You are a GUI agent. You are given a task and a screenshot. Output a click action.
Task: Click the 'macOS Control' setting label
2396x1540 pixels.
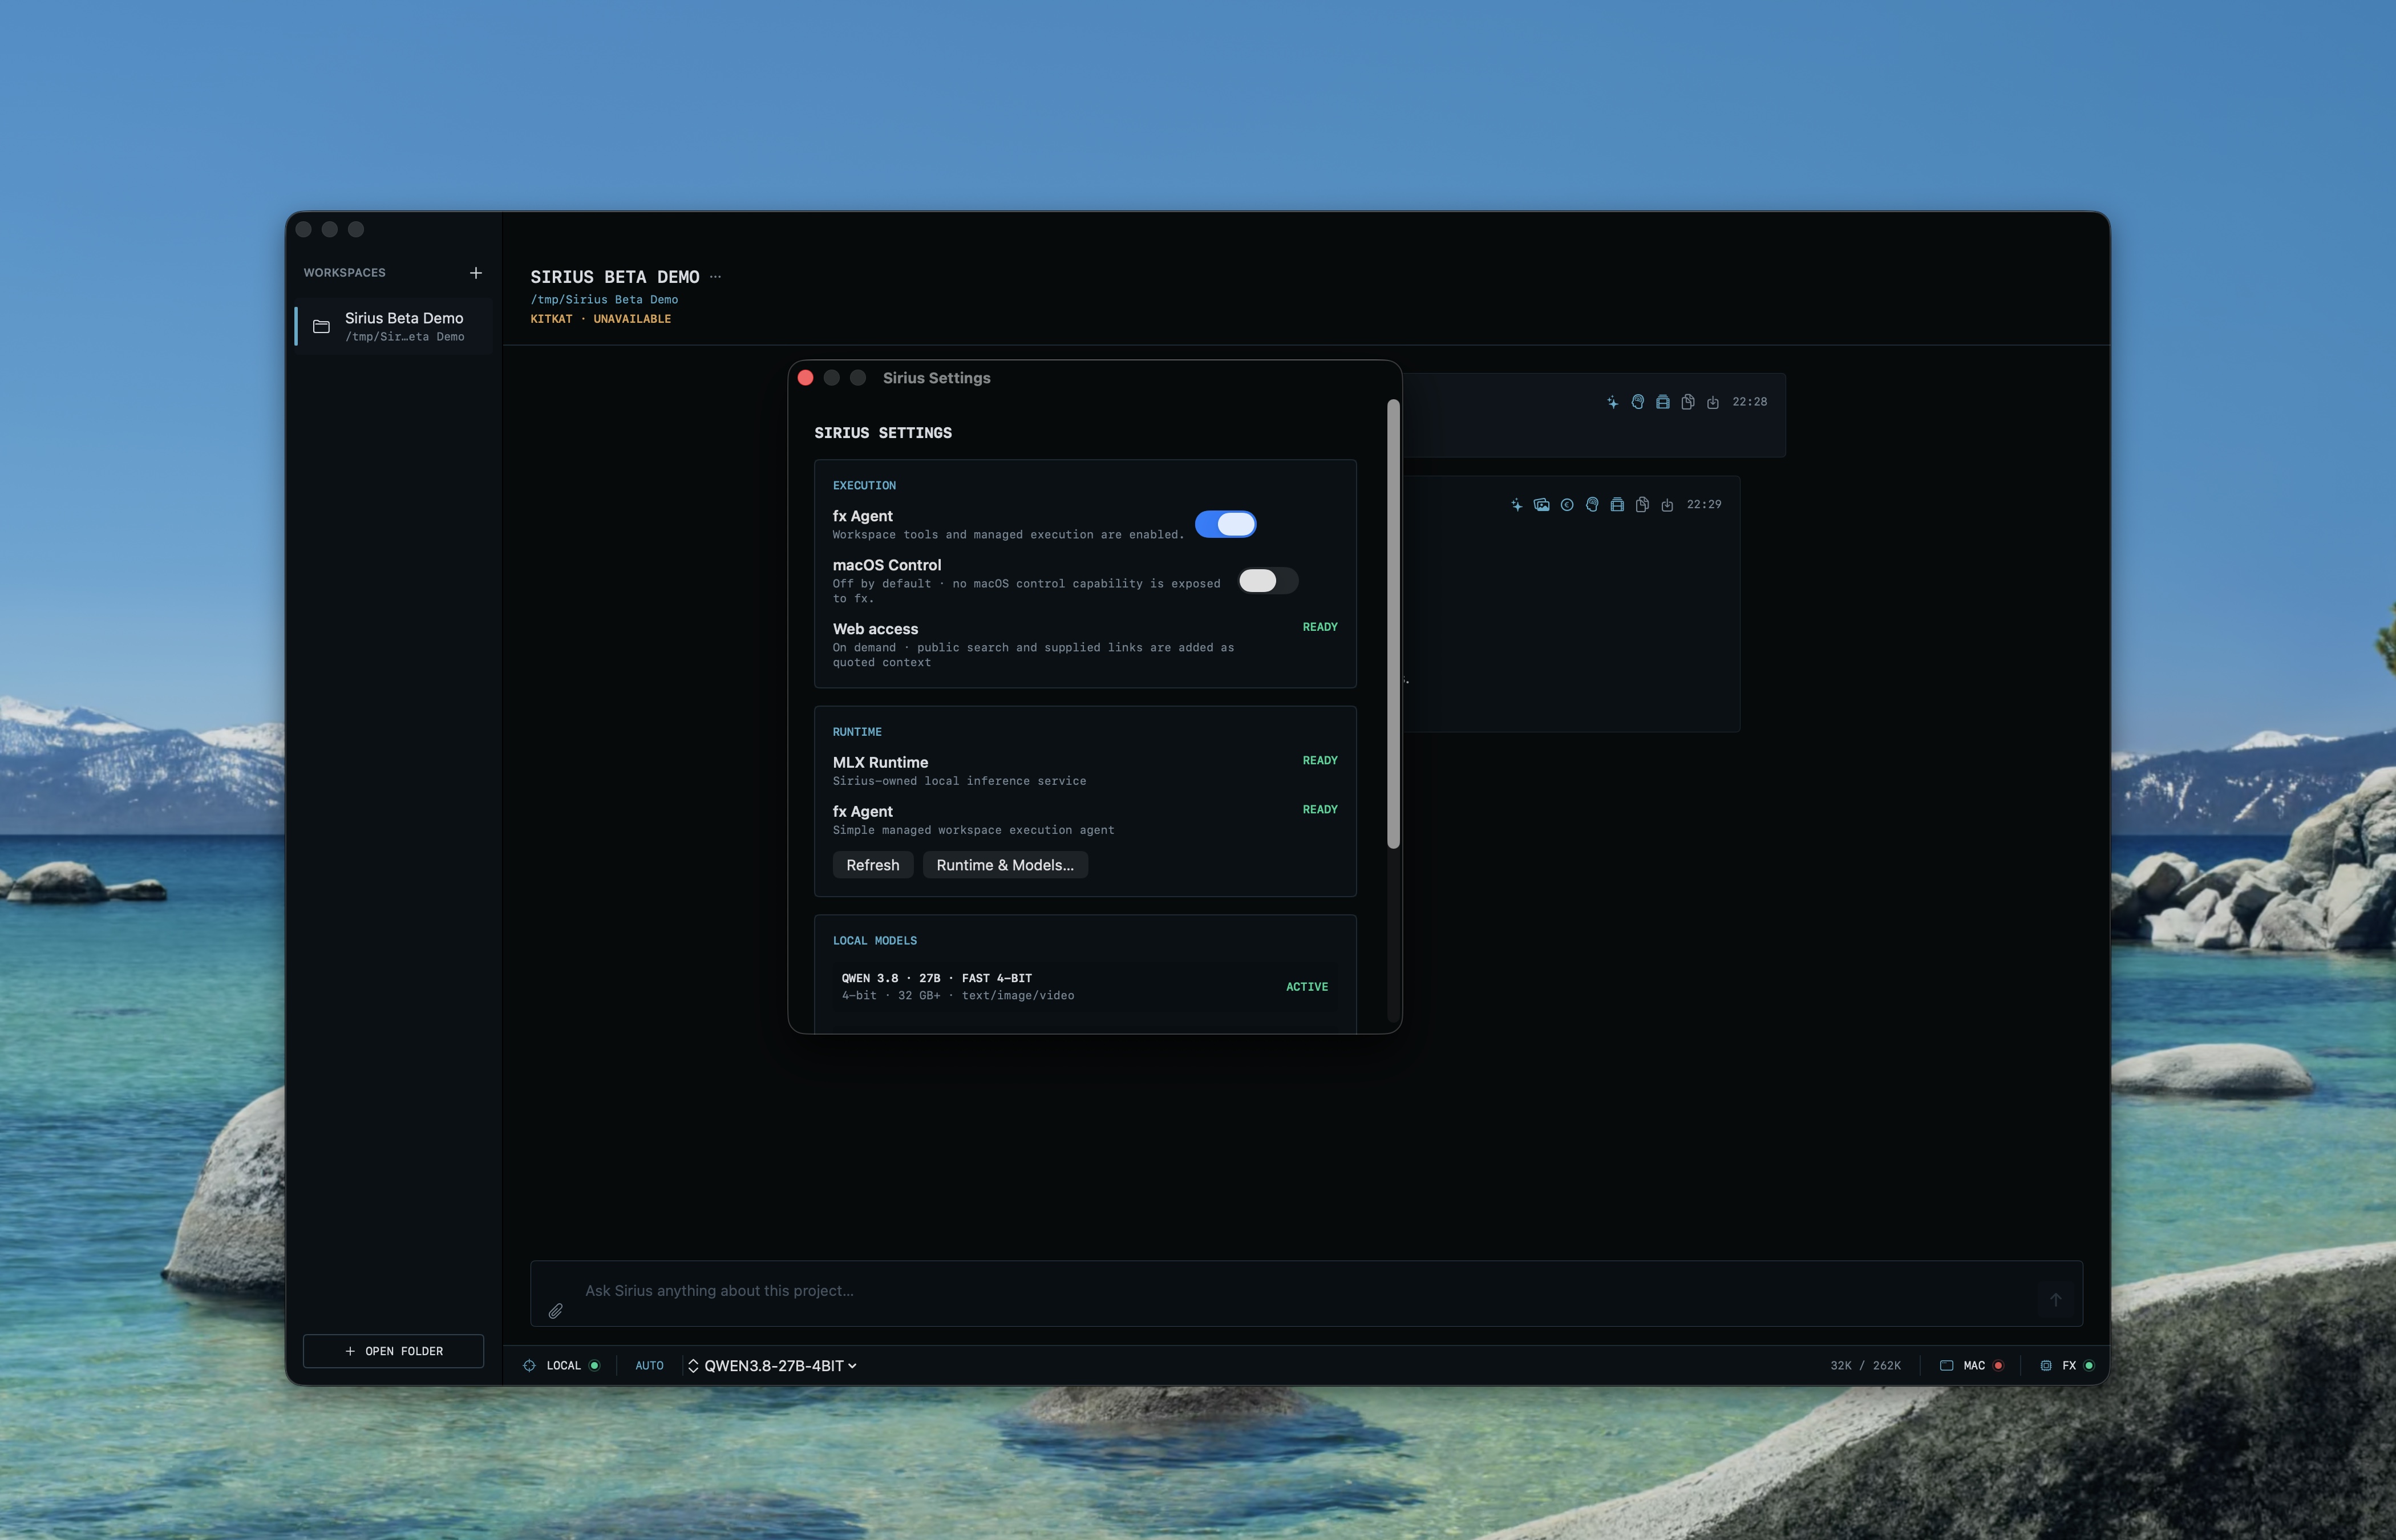[887, 565]
